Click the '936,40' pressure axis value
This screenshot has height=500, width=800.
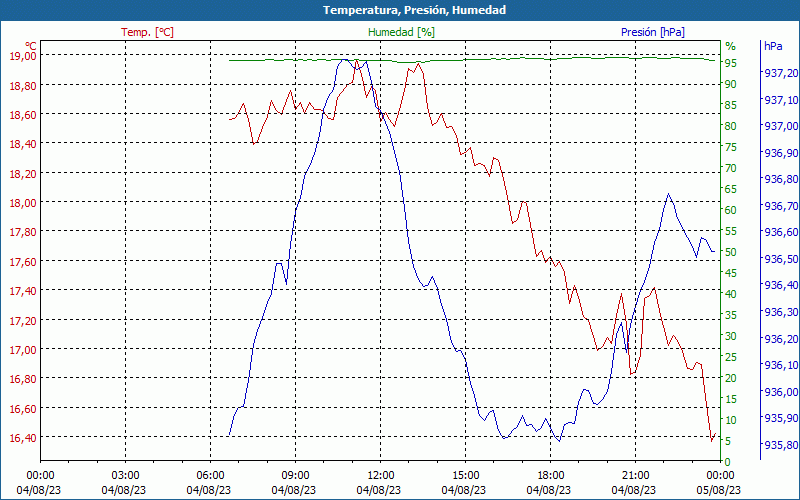coord(781,285)
